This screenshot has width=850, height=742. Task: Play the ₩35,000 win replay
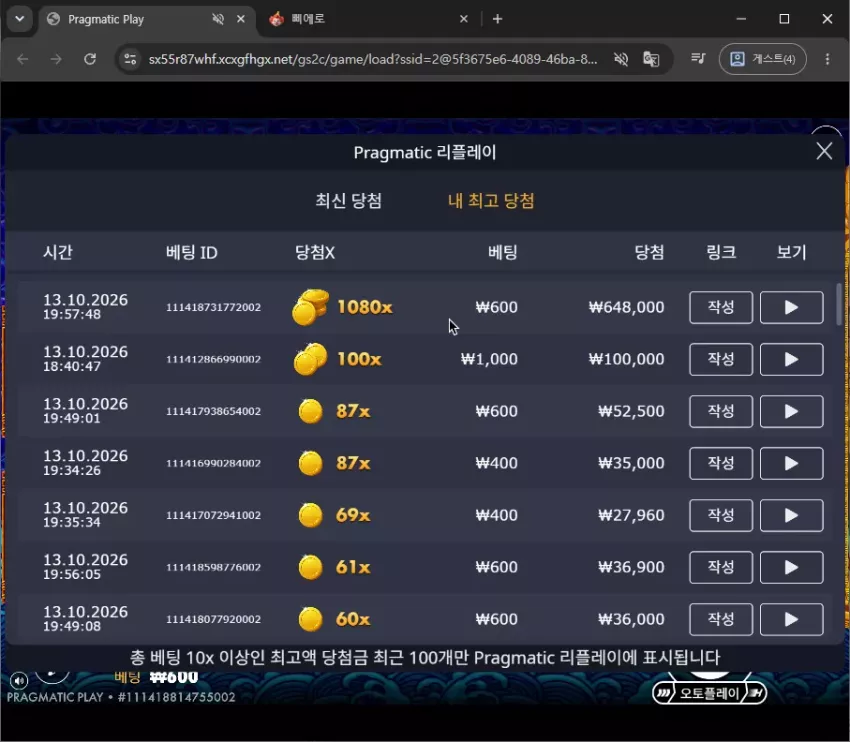click(x=791, y=463)
